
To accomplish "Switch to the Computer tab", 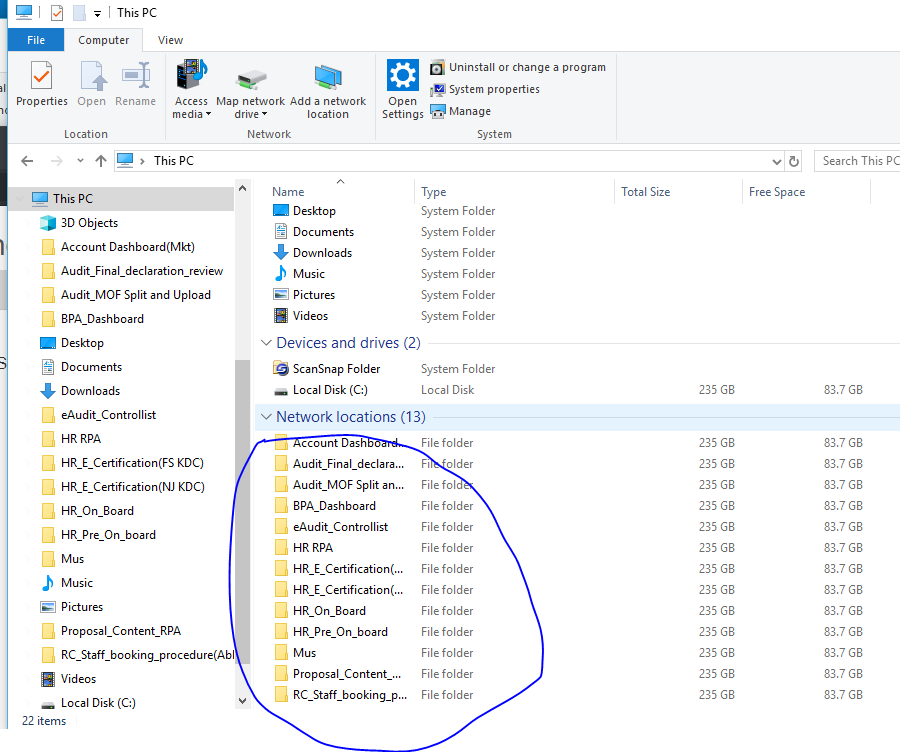I will (103, 40).
